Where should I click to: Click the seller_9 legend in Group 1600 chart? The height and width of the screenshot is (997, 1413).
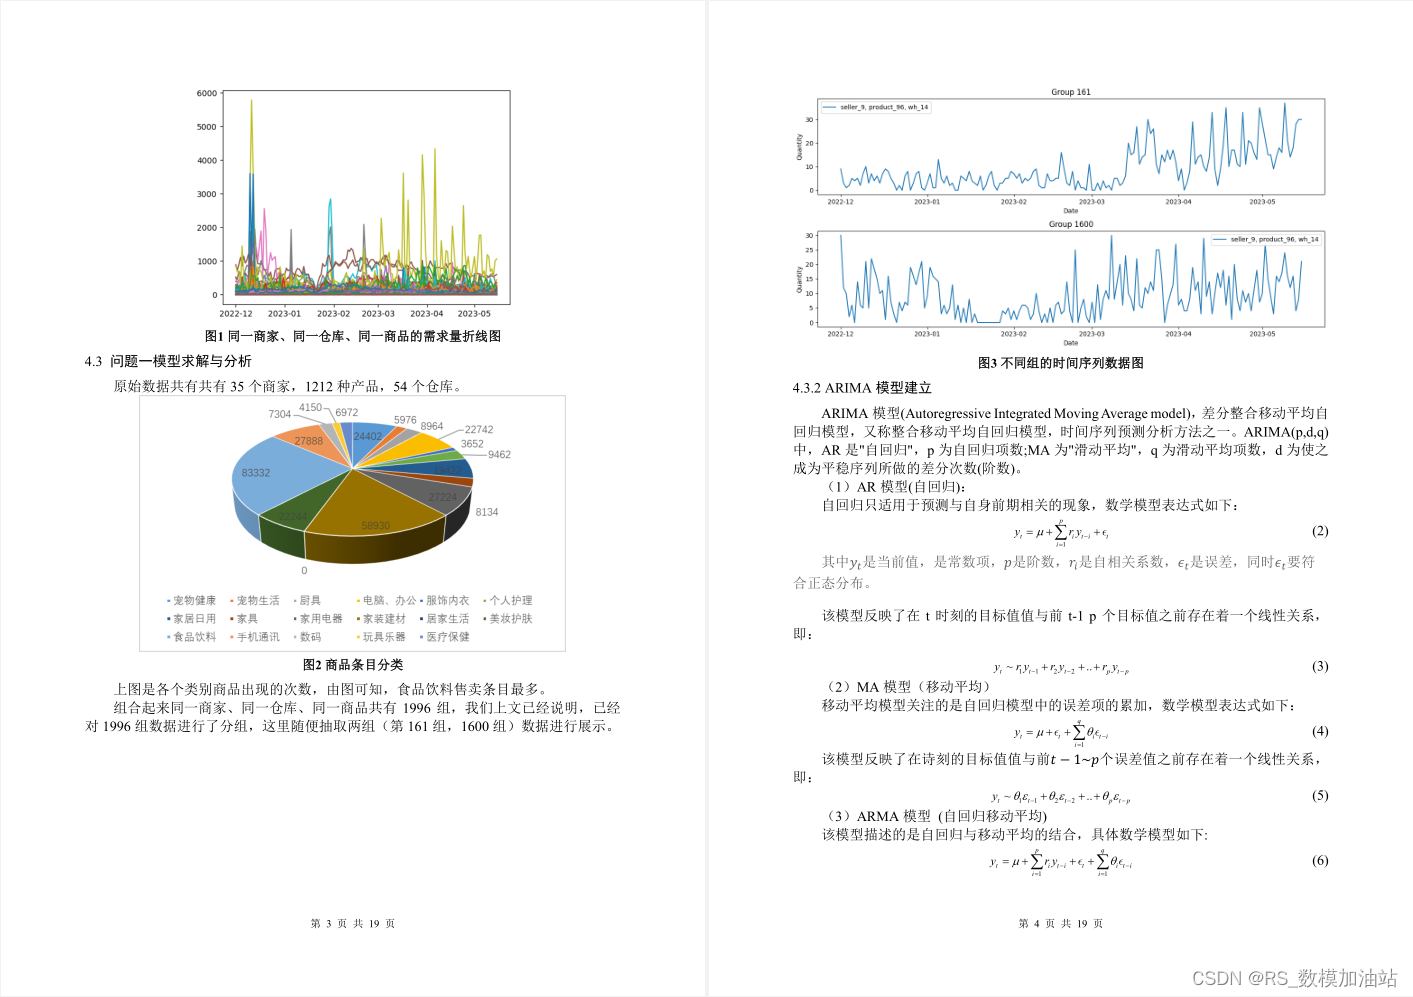click(x=1266, y=239)
